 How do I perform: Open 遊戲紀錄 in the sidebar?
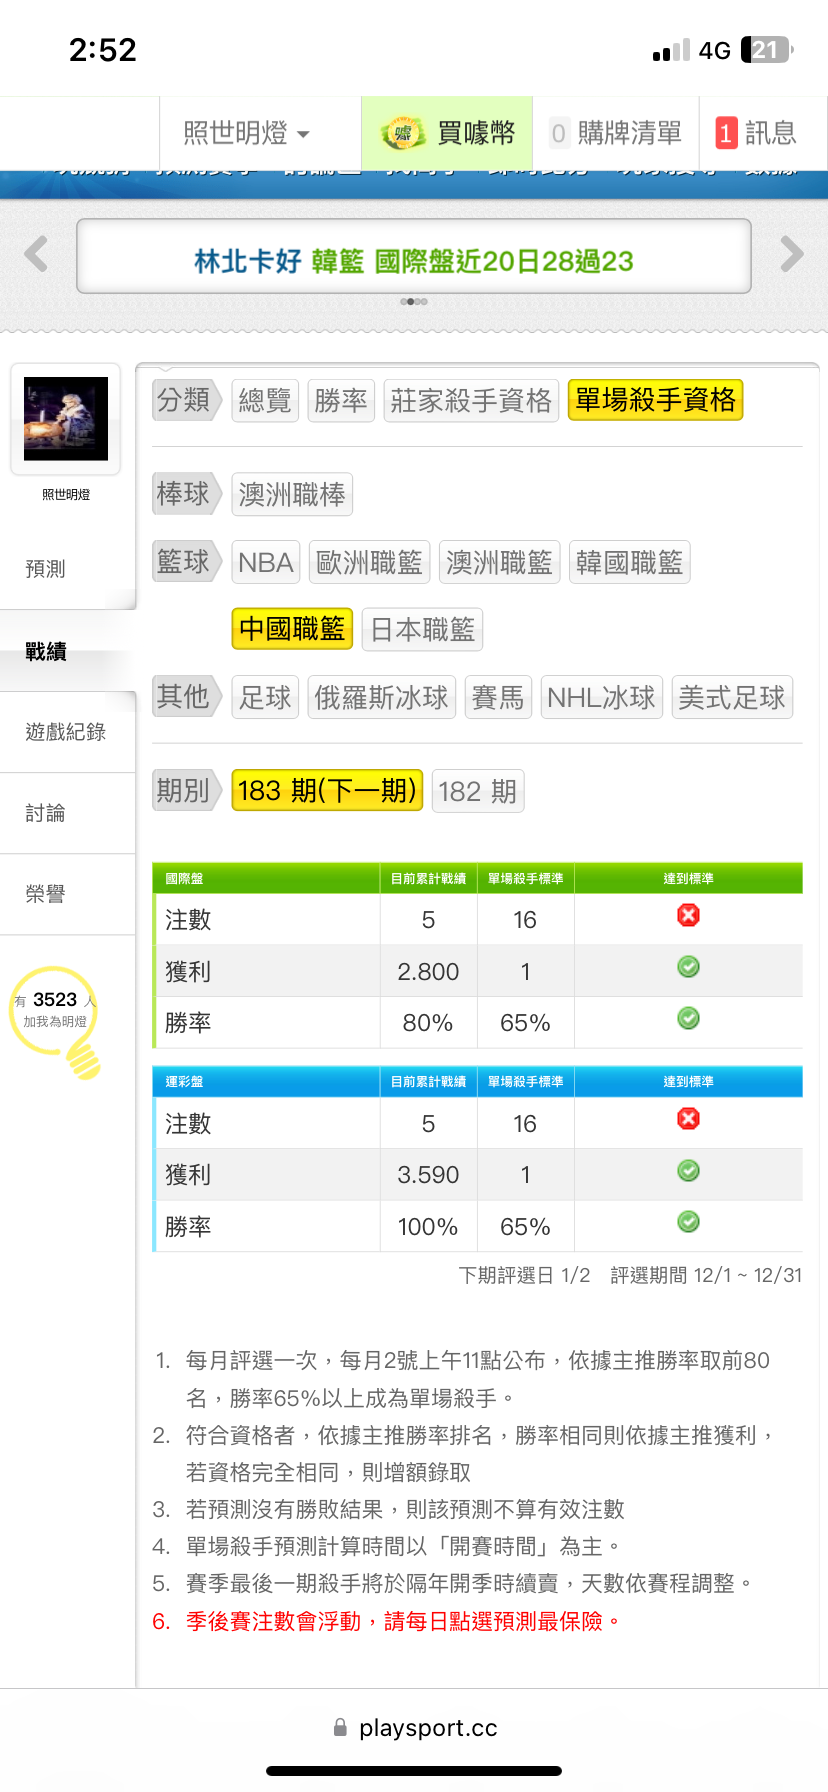click(66, 732)
